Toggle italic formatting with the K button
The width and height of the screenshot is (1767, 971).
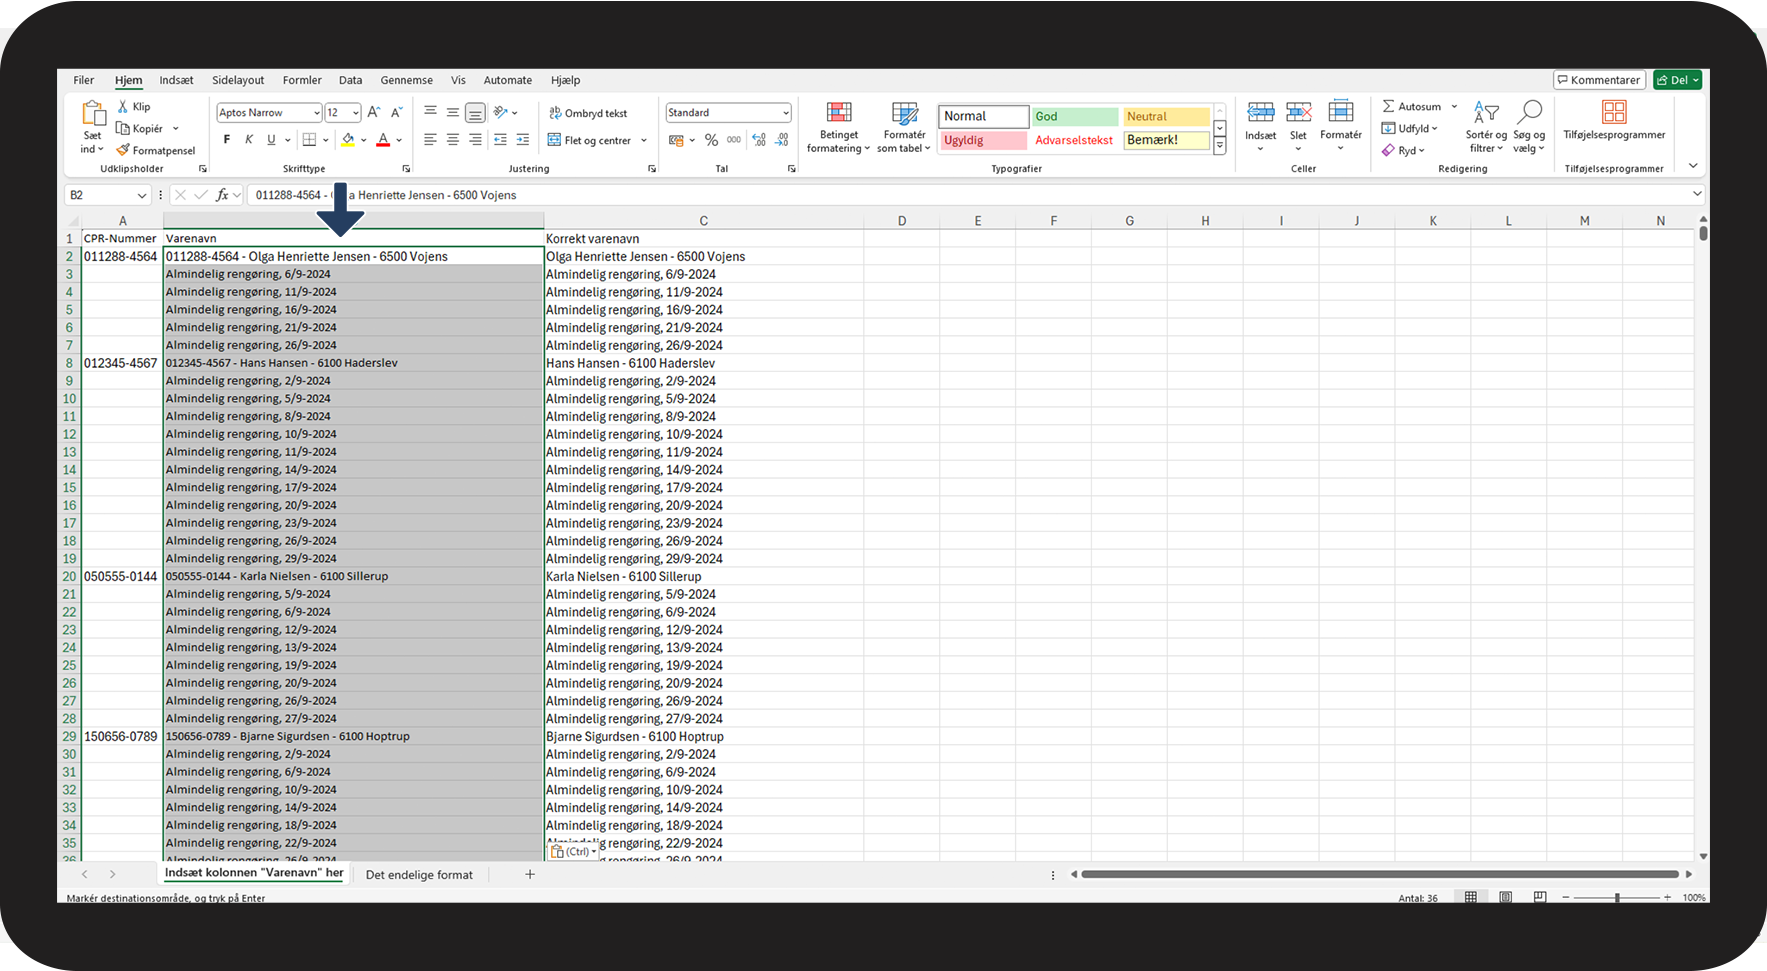click(249, 140)
